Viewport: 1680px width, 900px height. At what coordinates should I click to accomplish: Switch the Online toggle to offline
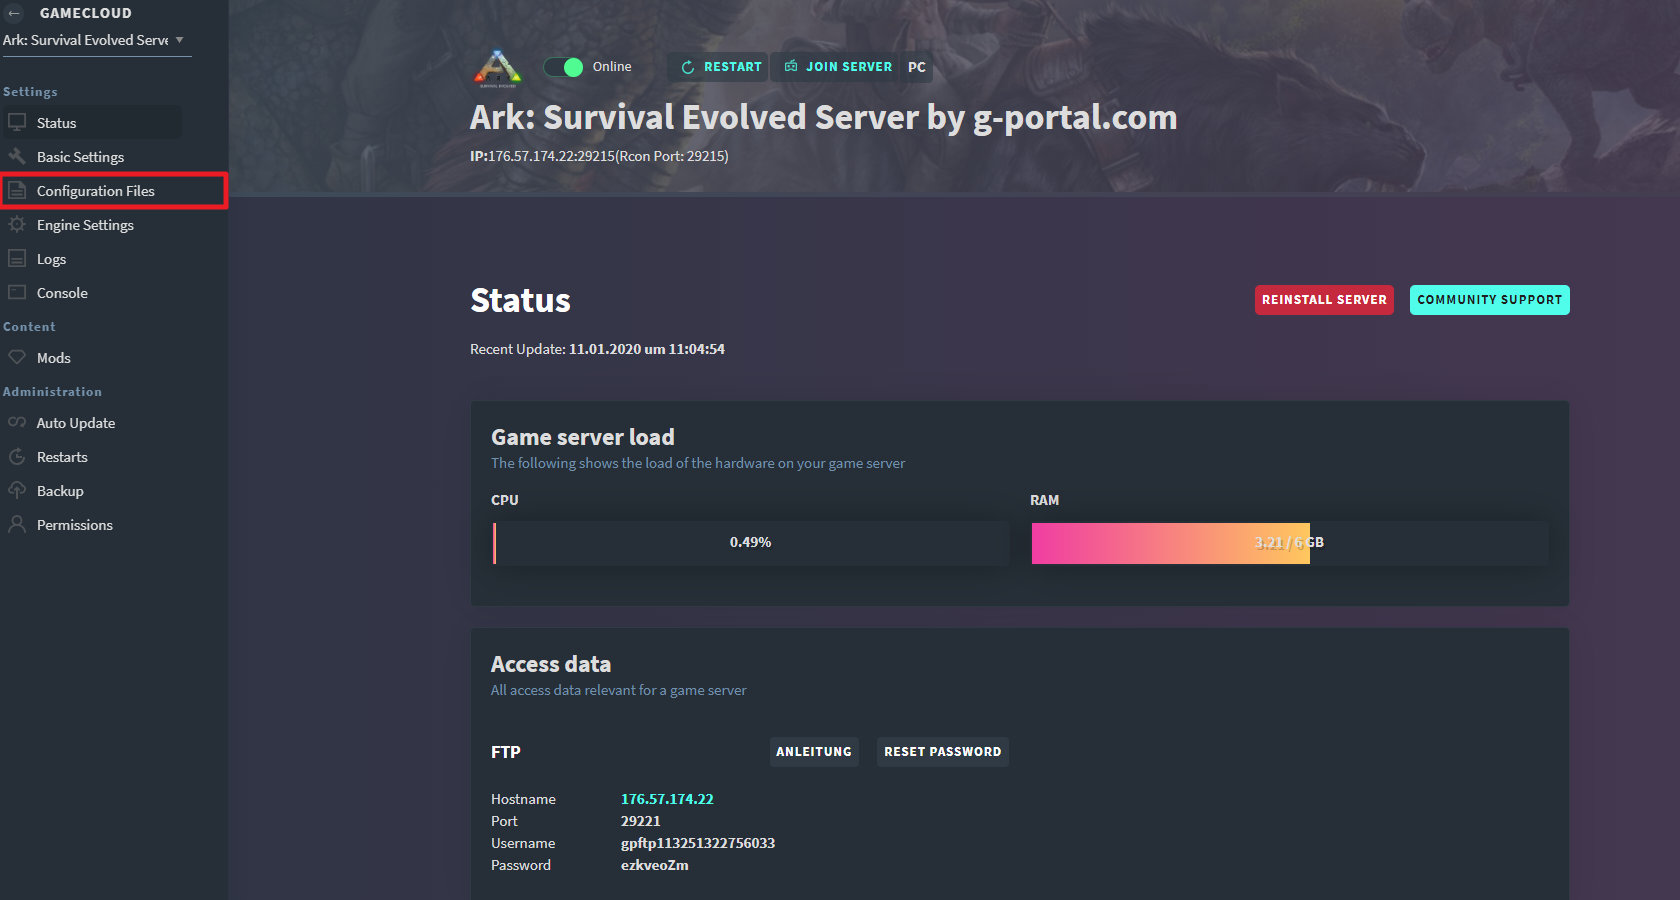pyautogui.click(x=563, y=66)
